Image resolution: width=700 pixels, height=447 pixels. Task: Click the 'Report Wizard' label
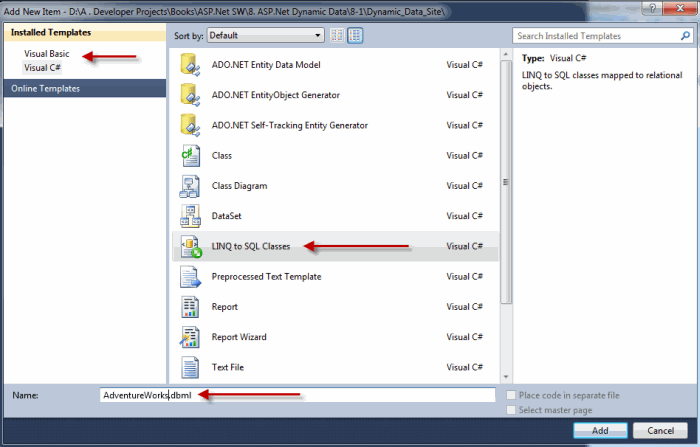[x=239, y=337]
